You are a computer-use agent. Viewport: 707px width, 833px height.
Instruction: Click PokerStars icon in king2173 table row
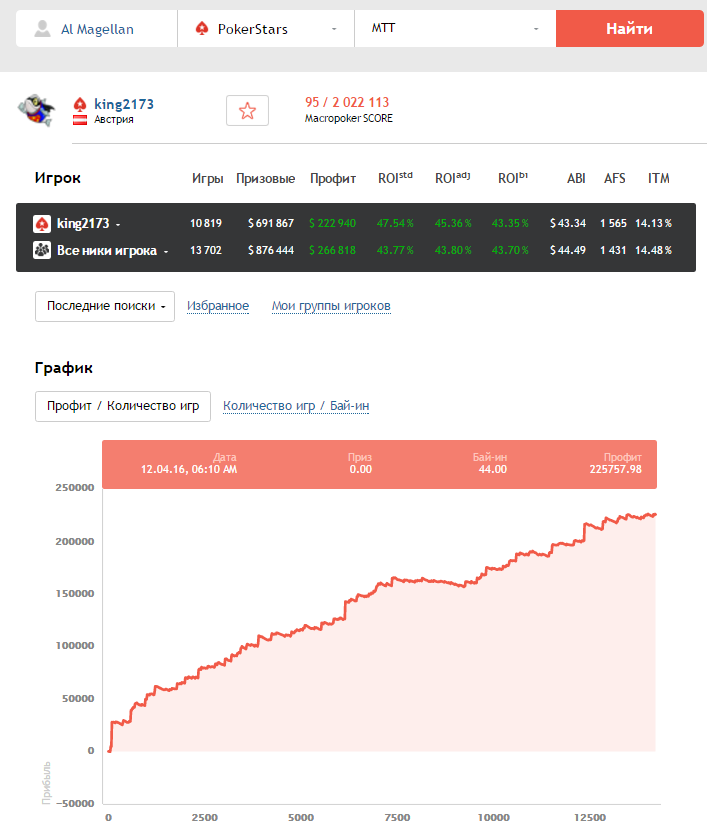[42, 223]
